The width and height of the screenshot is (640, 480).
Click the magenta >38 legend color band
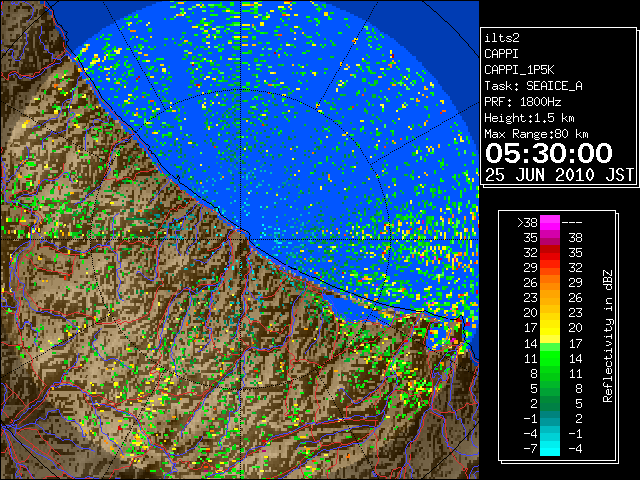(550, 222)
